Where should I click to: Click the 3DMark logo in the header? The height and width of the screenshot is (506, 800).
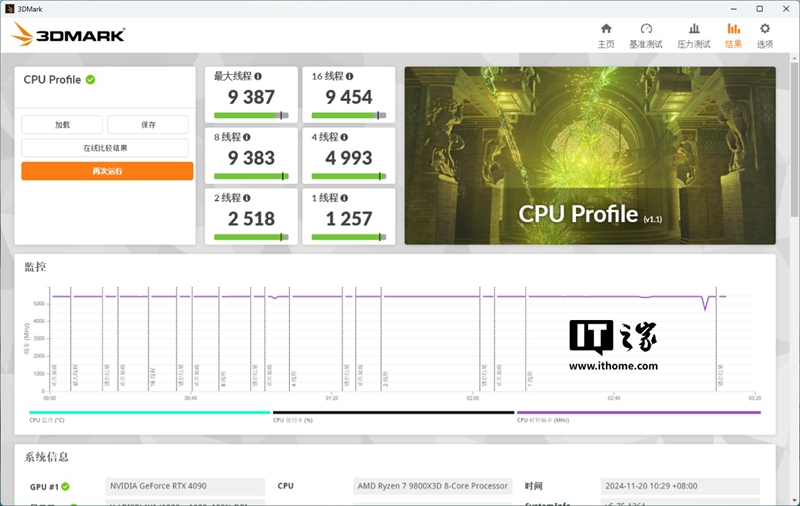click(x=68, y=34)
